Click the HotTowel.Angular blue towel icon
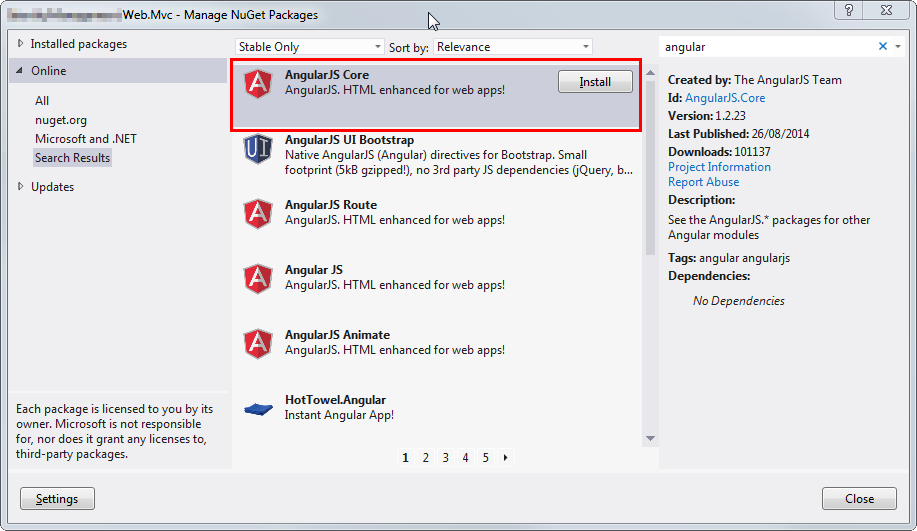 [x=258, y=409]
